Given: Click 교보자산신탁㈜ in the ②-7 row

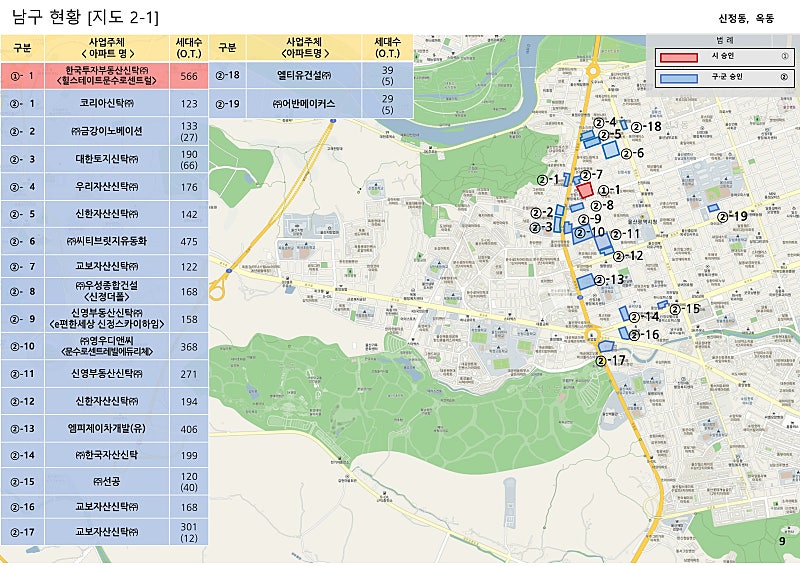Looking at the screenshot, I should [107, 266].
